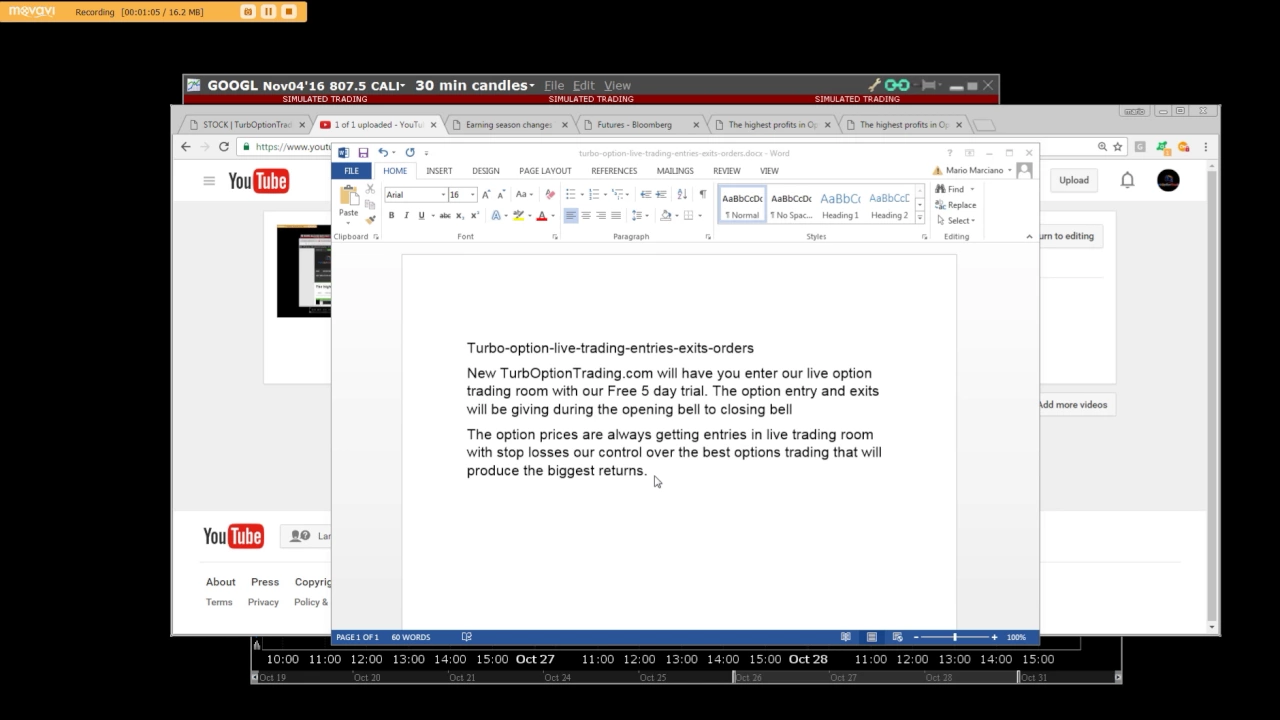Click the Decrease Indent icon
1280x720 pixels.
(646, 194)
